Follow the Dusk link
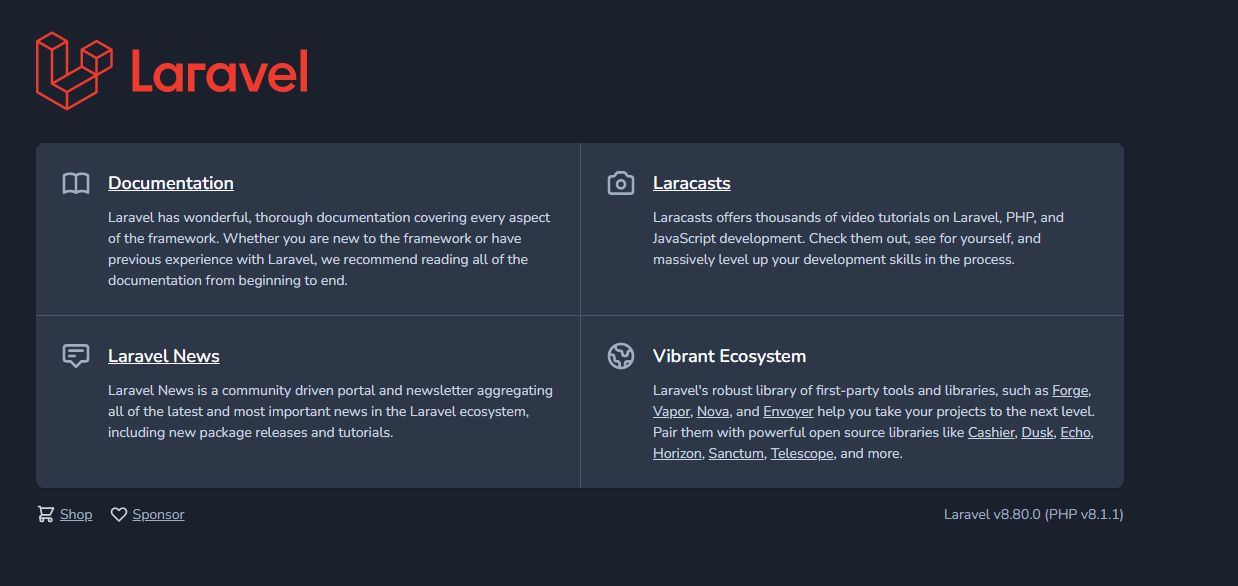 coord(1037,432)
